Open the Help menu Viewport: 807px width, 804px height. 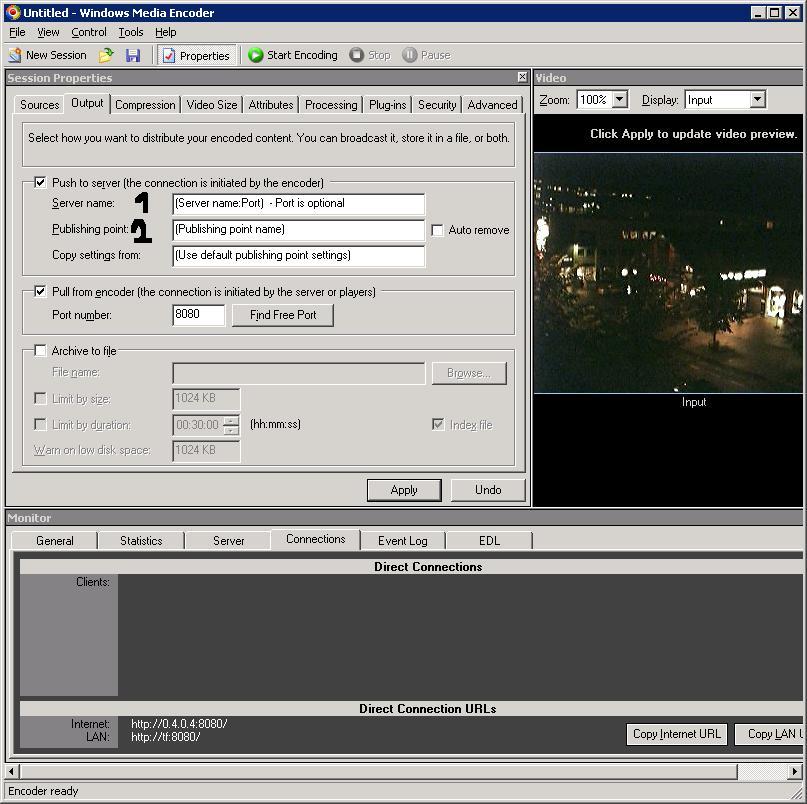click(x=165, y=32)
